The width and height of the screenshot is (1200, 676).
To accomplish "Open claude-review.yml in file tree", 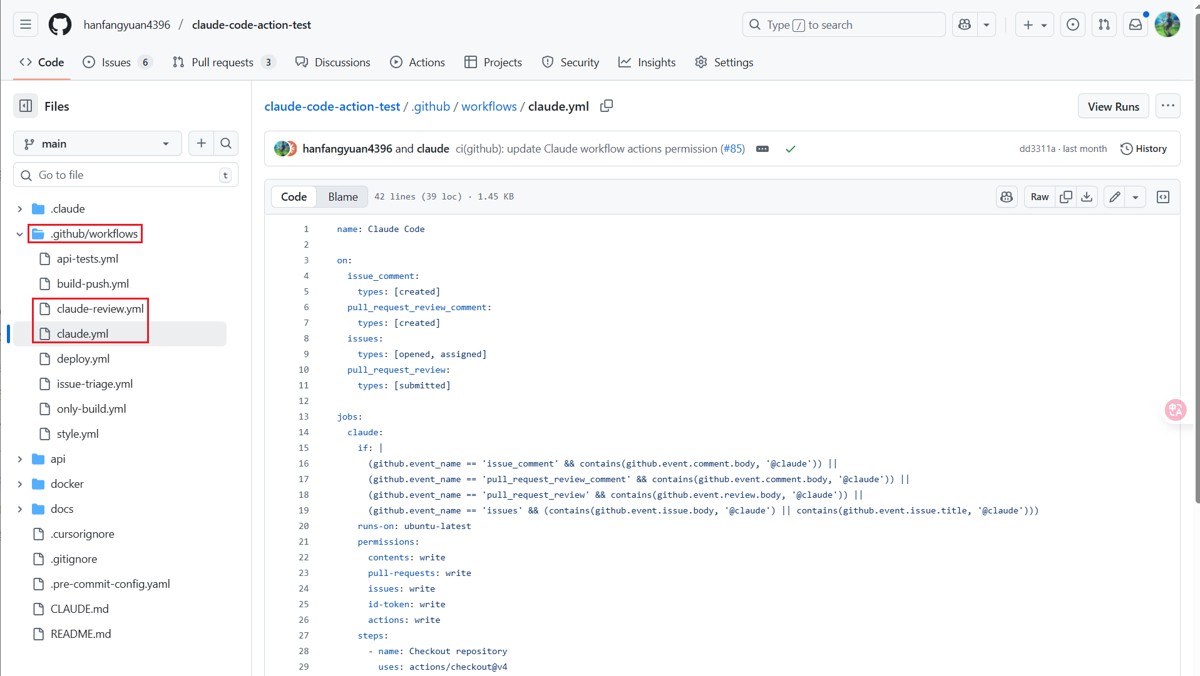I will pos(100,309).
